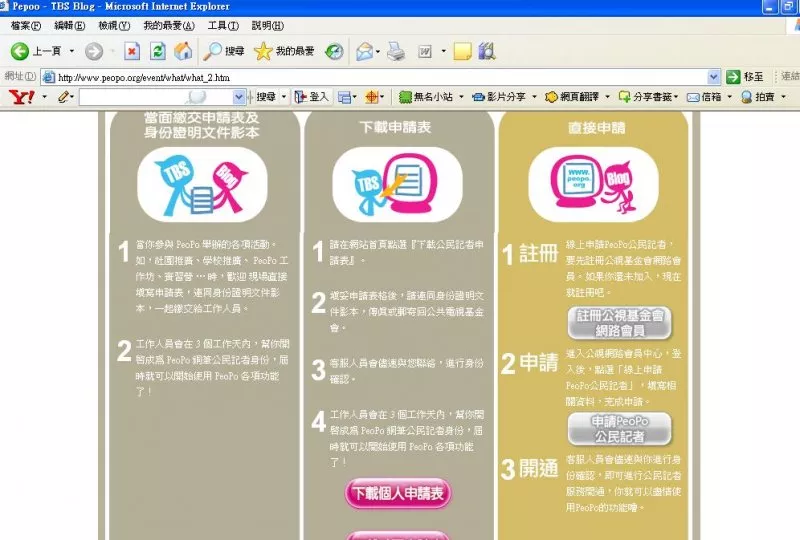Open the 檢視(V) menu
Image resolution: width=800 pixels, height=540 pixels.
point(114,26)
